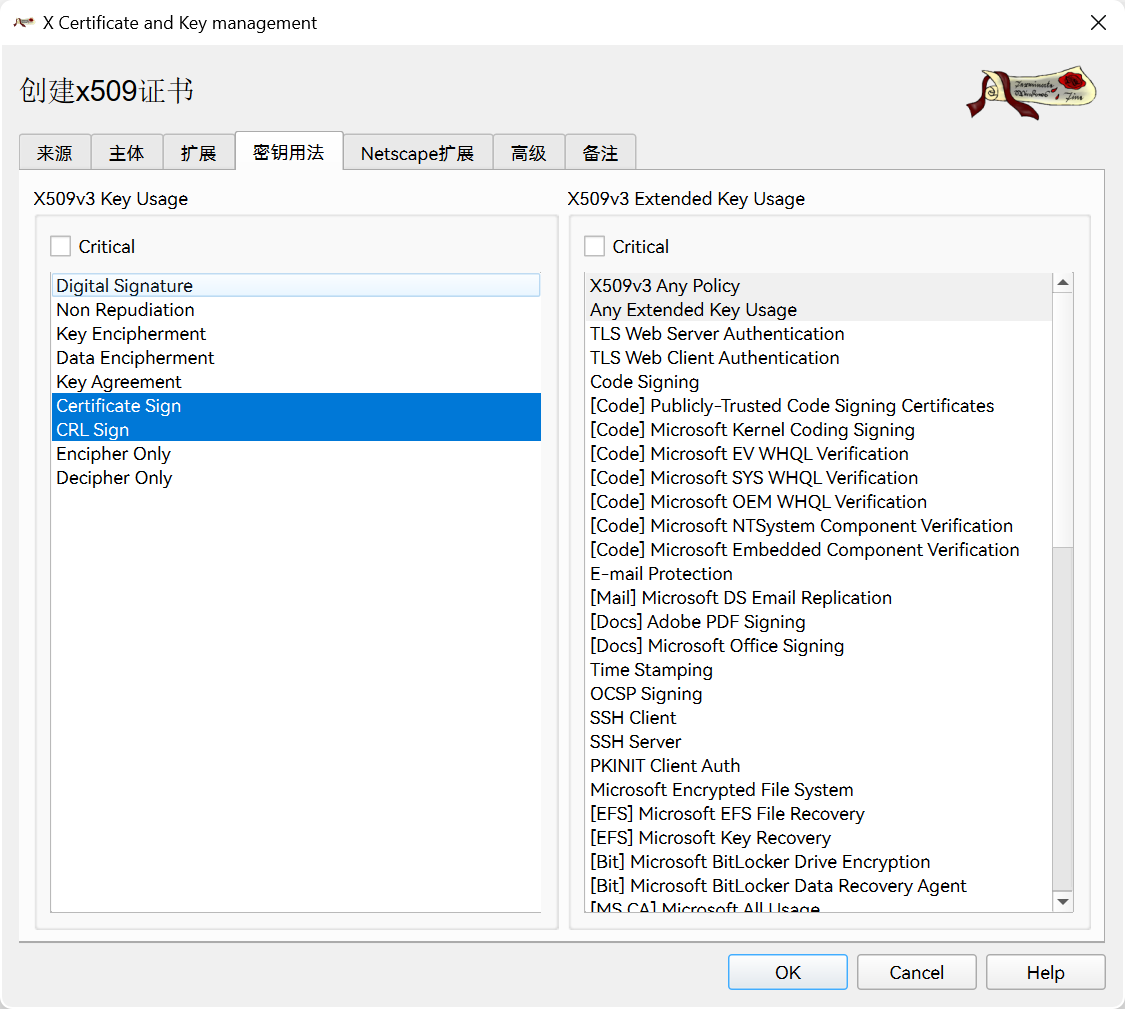This screenshot has width=1125, height=1009.
Task: Select Microsoft BitLocker Data Recovery Agent
Action: tap(819, 886)
